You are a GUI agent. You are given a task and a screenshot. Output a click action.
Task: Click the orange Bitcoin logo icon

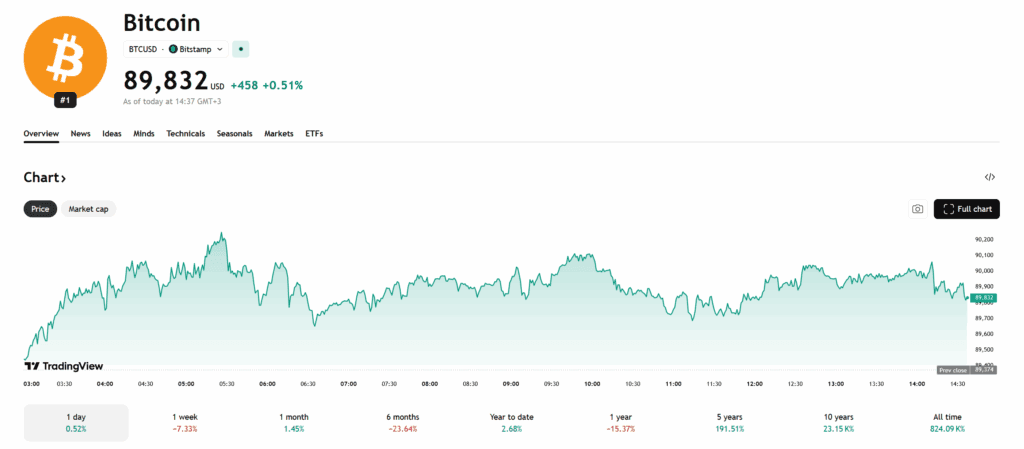(65, 59)
